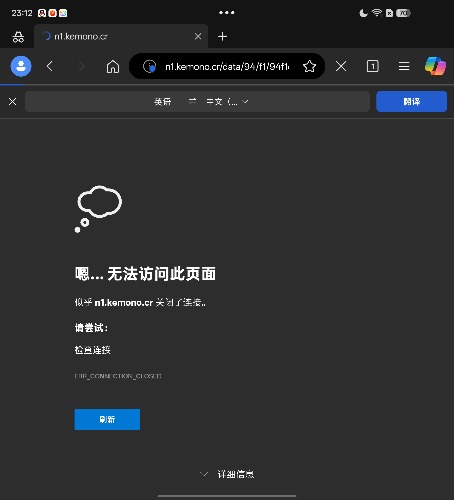This screenshot has height=500, width=454.
Task: Click the ERR_CONNECTION_CLOSED error code text
Action: [x=118, y=376]
